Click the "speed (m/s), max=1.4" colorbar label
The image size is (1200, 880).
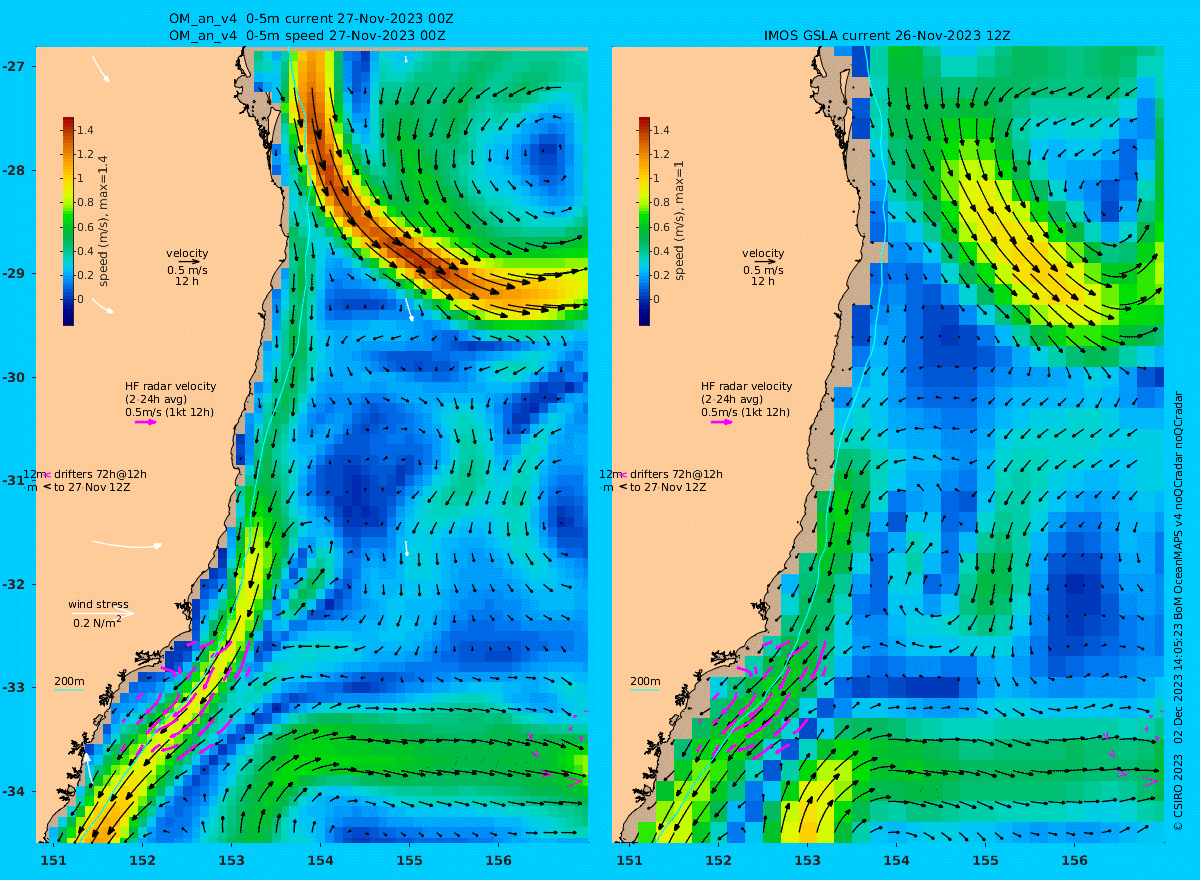click(103, 221)
